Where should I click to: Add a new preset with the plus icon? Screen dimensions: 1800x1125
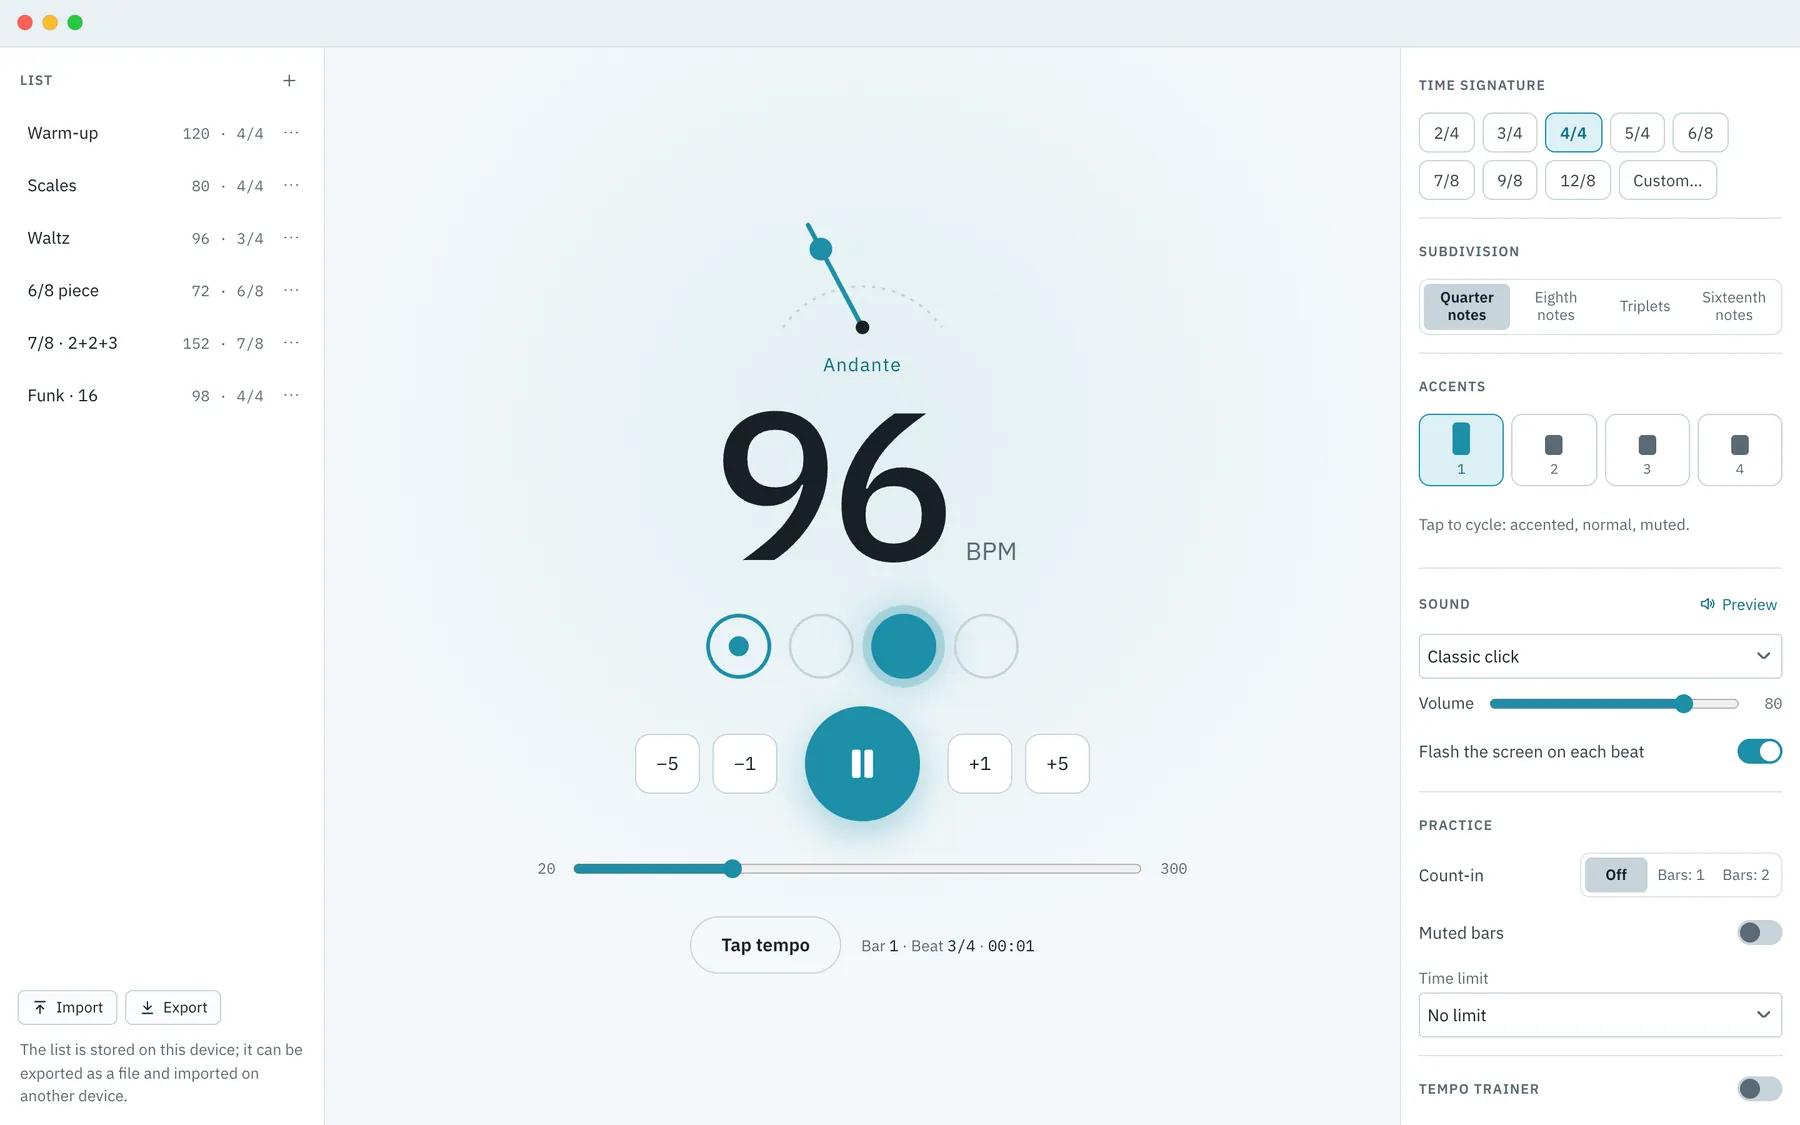click(289, 80)
